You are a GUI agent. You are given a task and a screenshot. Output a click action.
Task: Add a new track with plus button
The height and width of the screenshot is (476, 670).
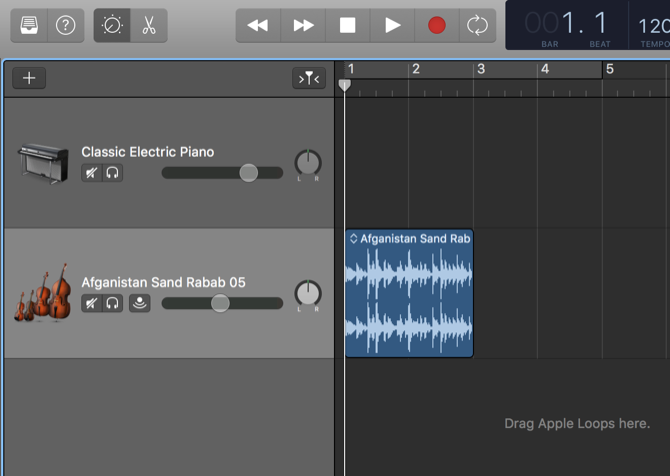(28, 78)
